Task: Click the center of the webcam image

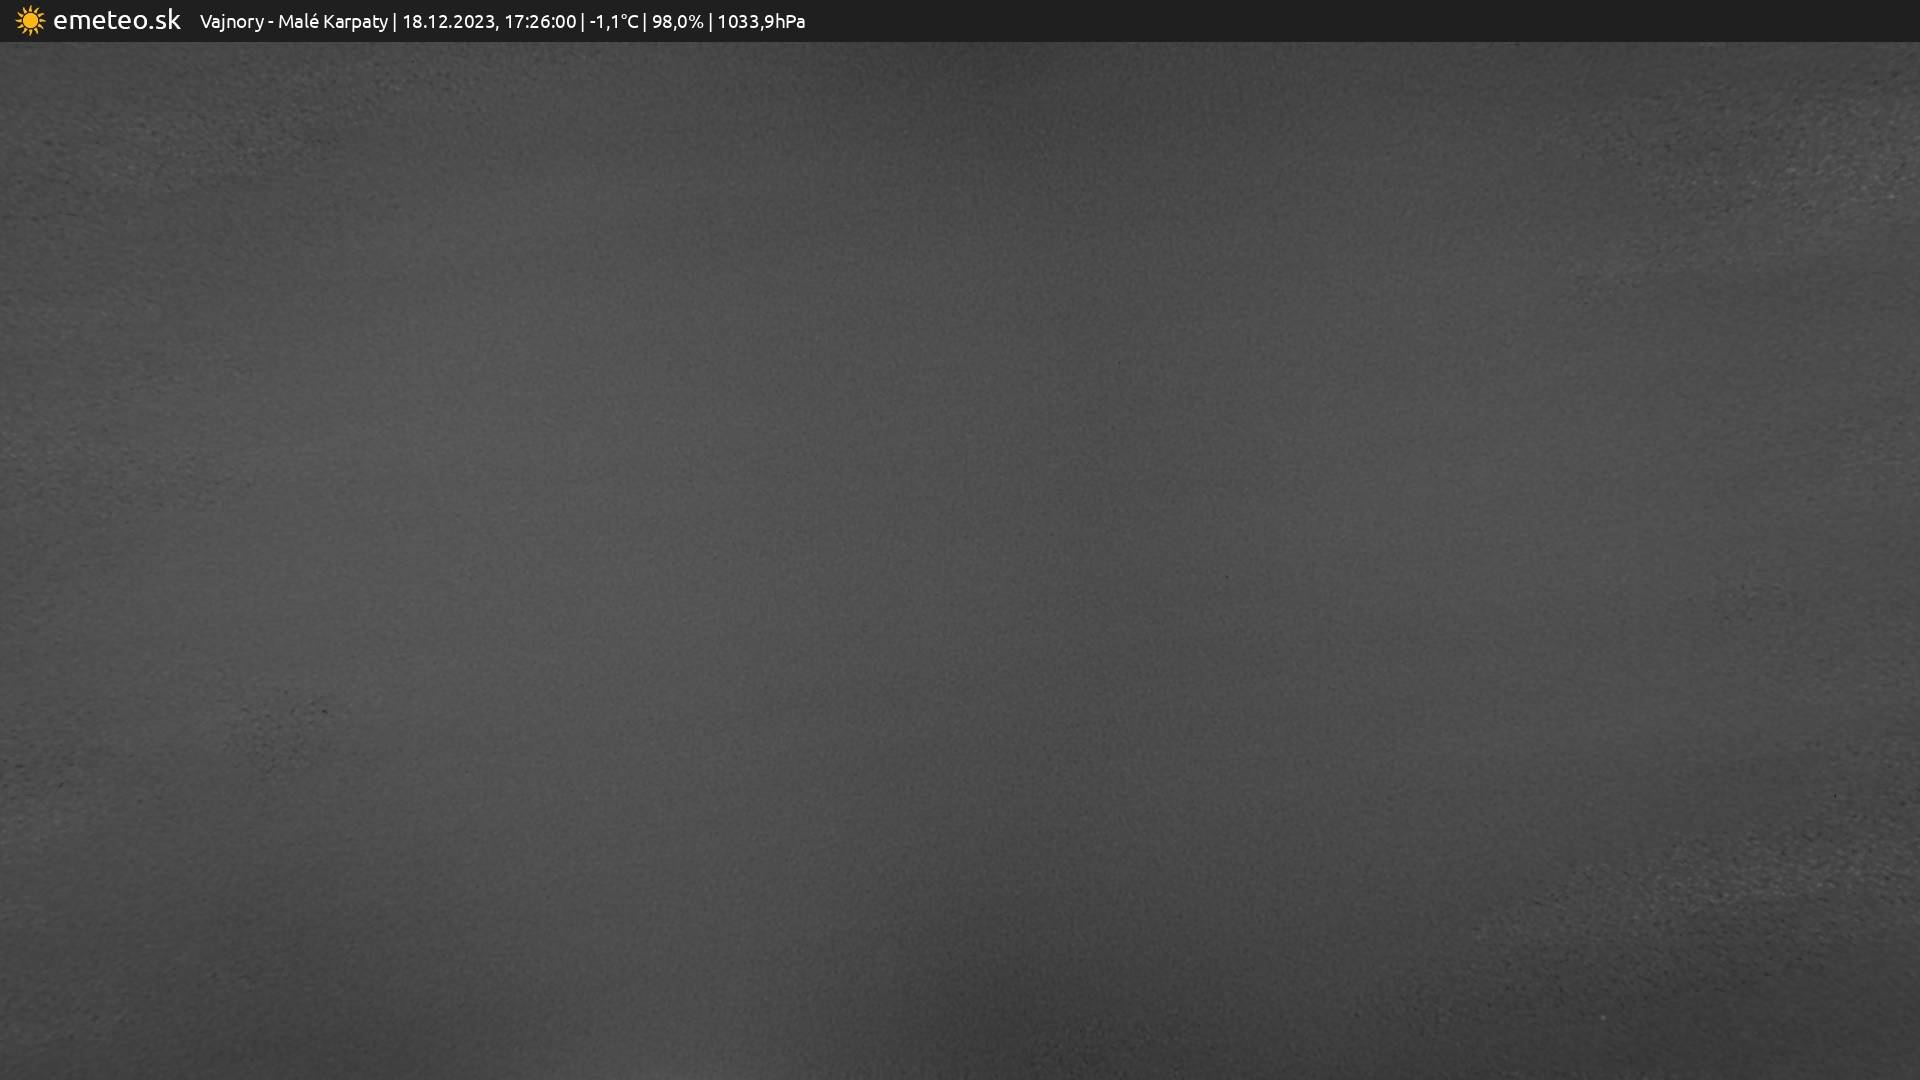Action: point(960,560)
